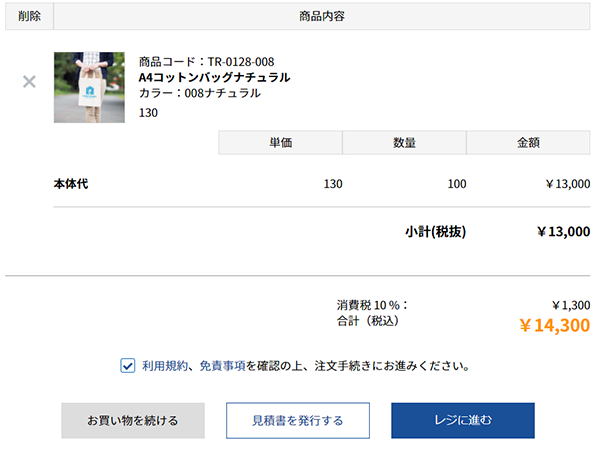Viewport: 600px width, 449px height.
Task: Click the 削除 column header
Action: tap(29, 16)
